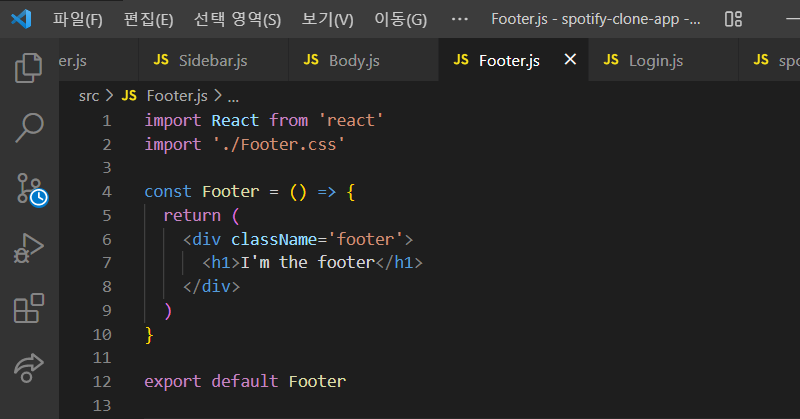The image size is (800, 419).
Task: Open the 선택 영역(S) menu
Action: tap(237, 19)
